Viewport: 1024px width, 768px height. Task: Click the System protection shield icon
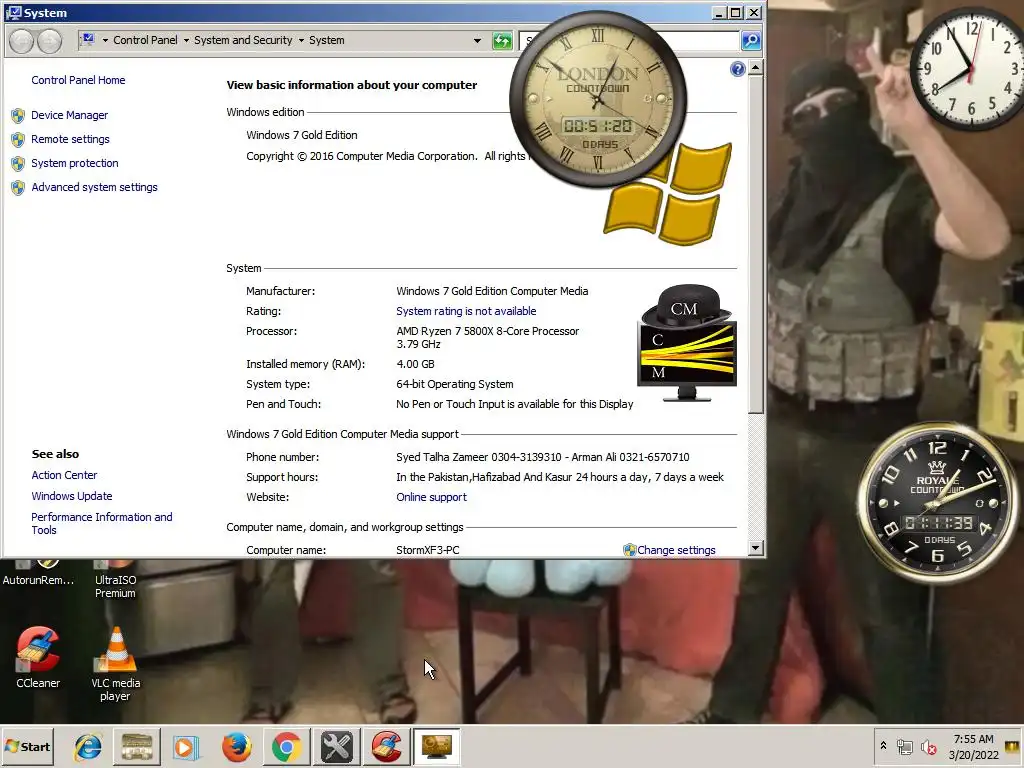click(x=18, y=164)
